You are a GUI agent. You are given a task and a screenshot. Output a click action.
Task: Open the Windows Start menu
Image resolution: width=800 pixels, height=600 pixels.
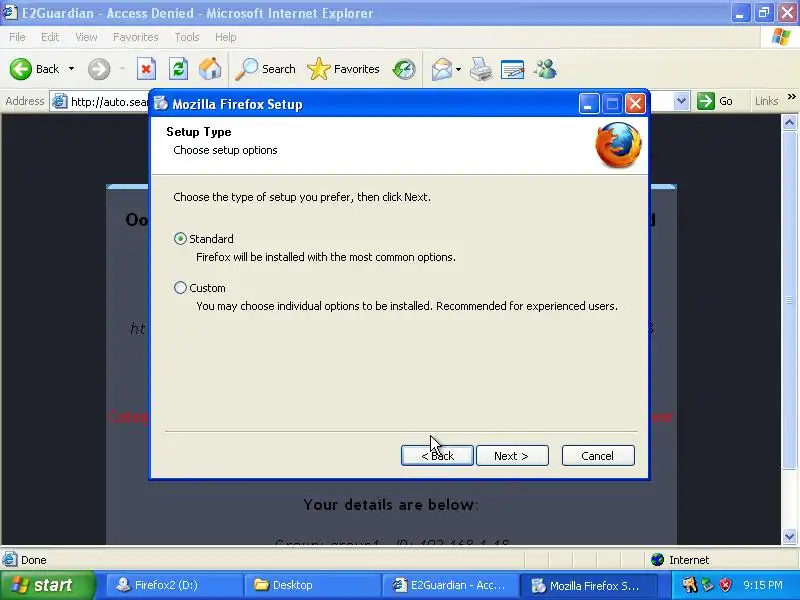pyautogui.click(x=47, y=585)
